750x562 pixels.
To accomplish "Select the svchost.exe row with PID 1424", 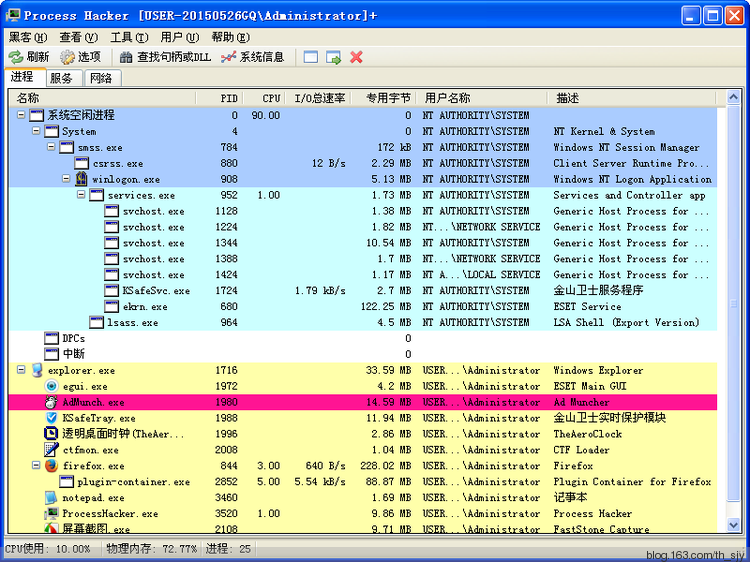I will point(363,275).
